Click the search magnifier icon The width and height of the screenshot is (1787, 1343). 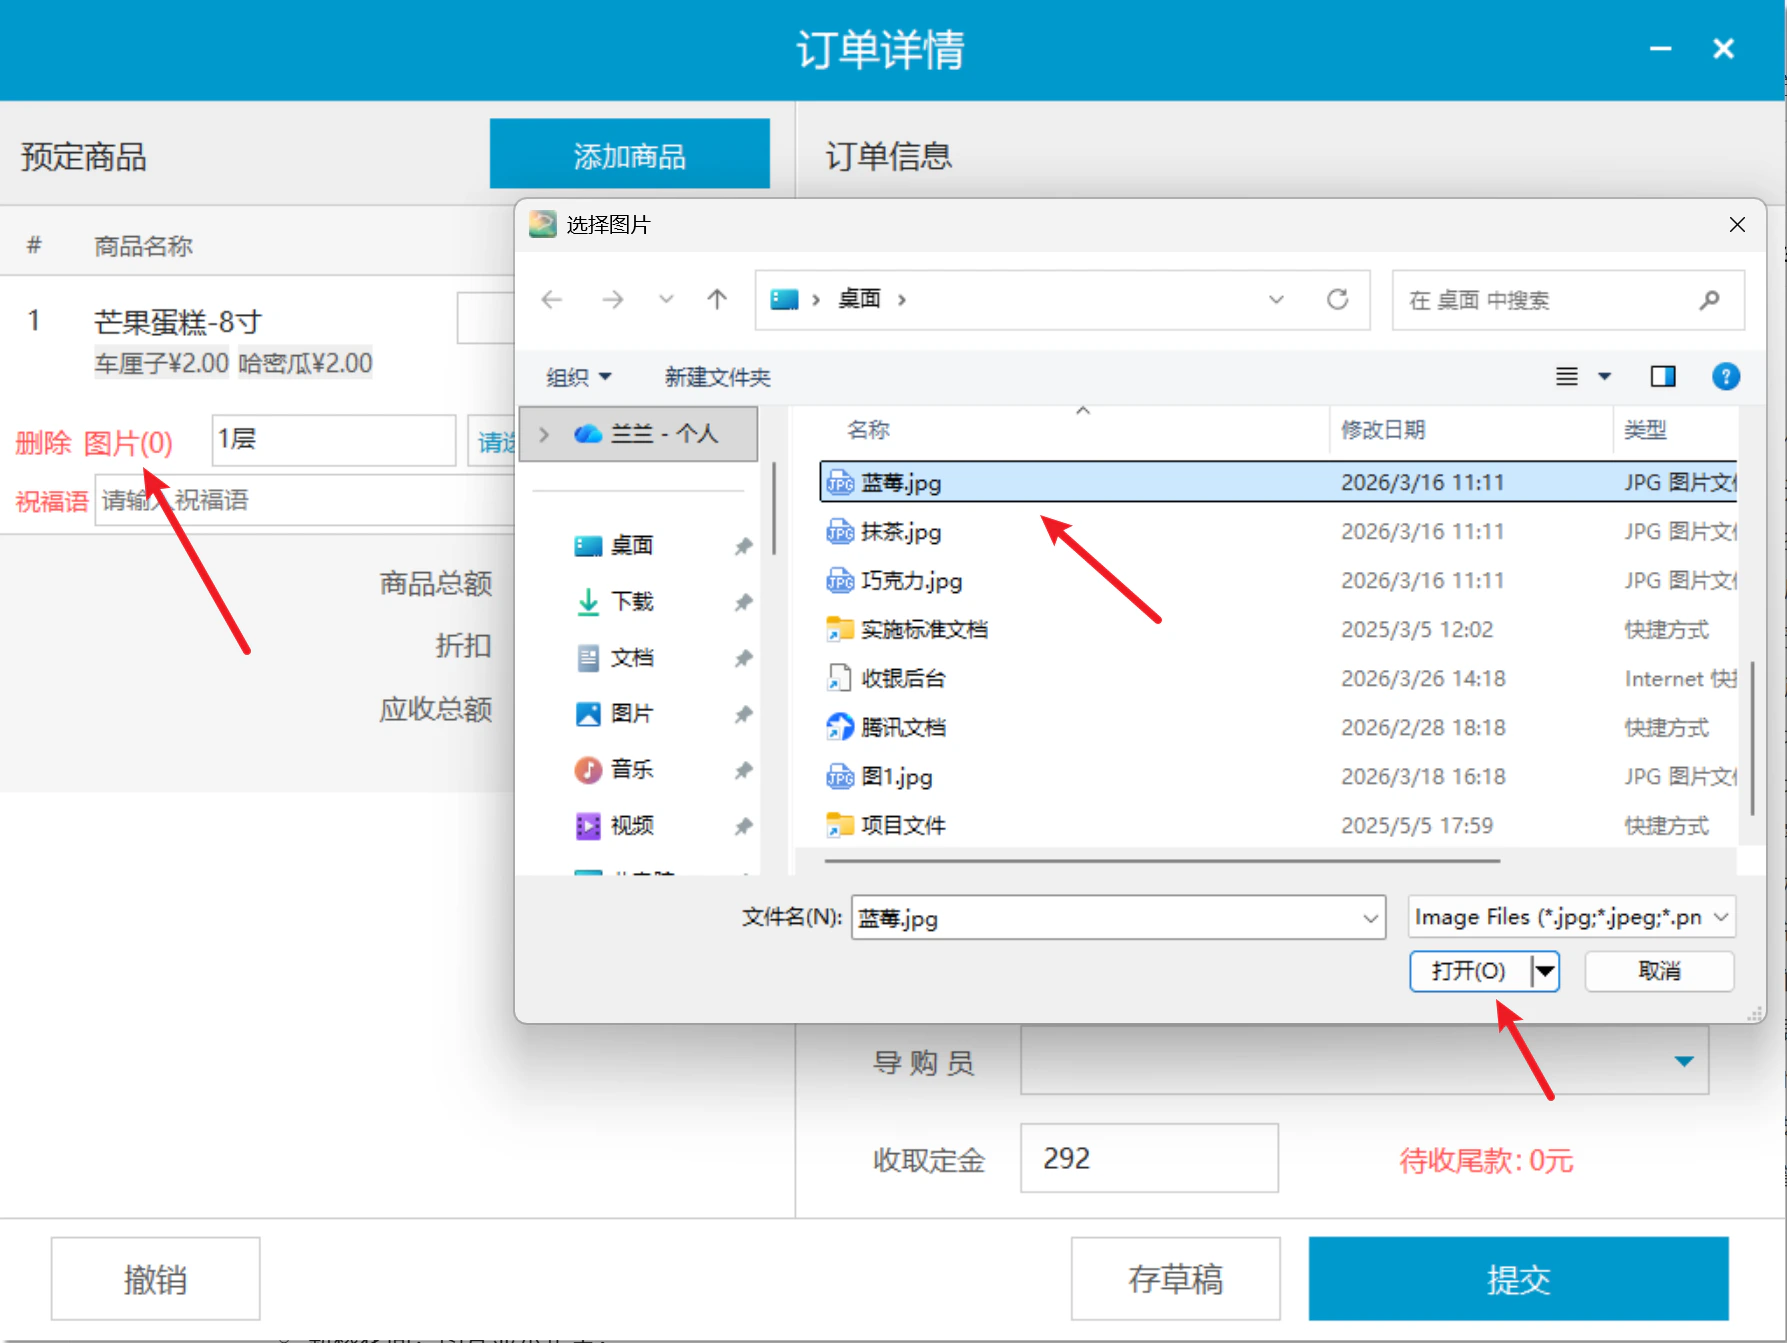[x=1710, y=299]
